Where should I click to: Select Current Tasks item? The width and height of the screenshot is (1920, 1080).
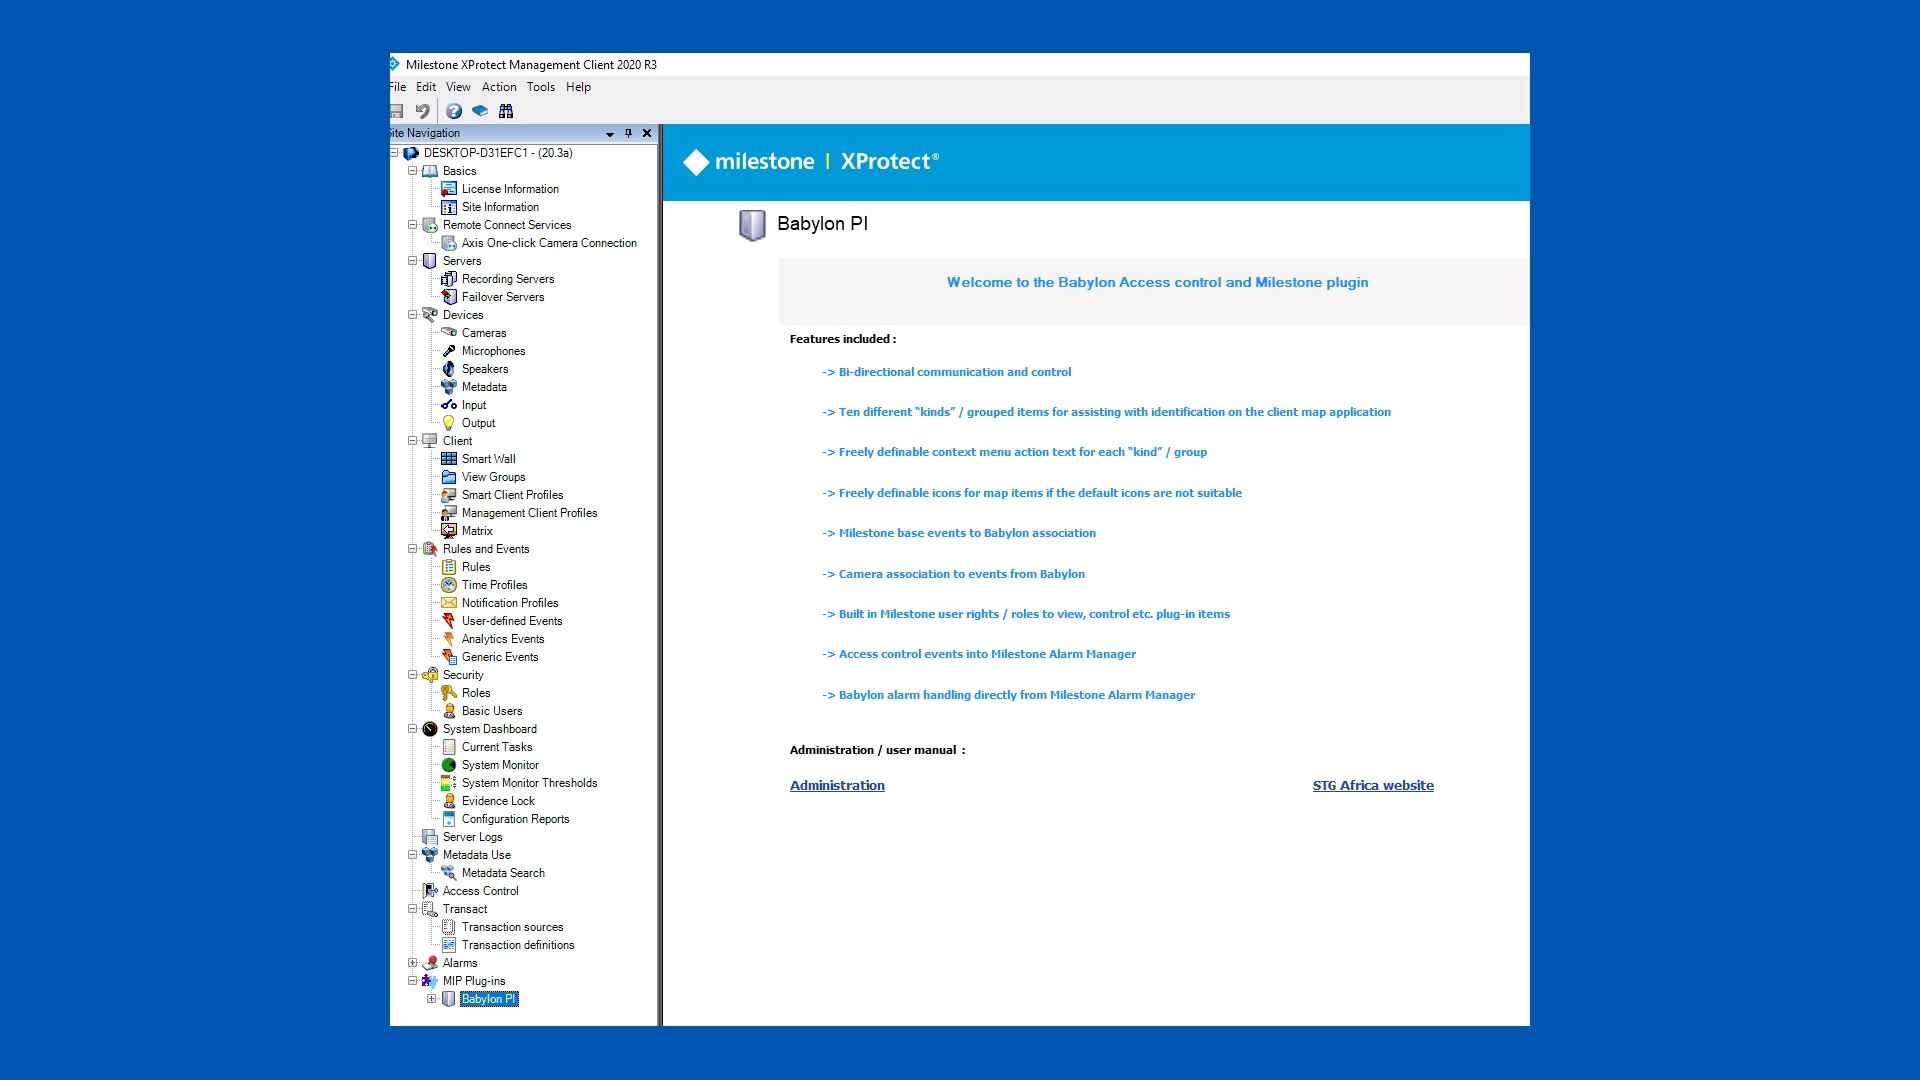[x=497, y=747]
